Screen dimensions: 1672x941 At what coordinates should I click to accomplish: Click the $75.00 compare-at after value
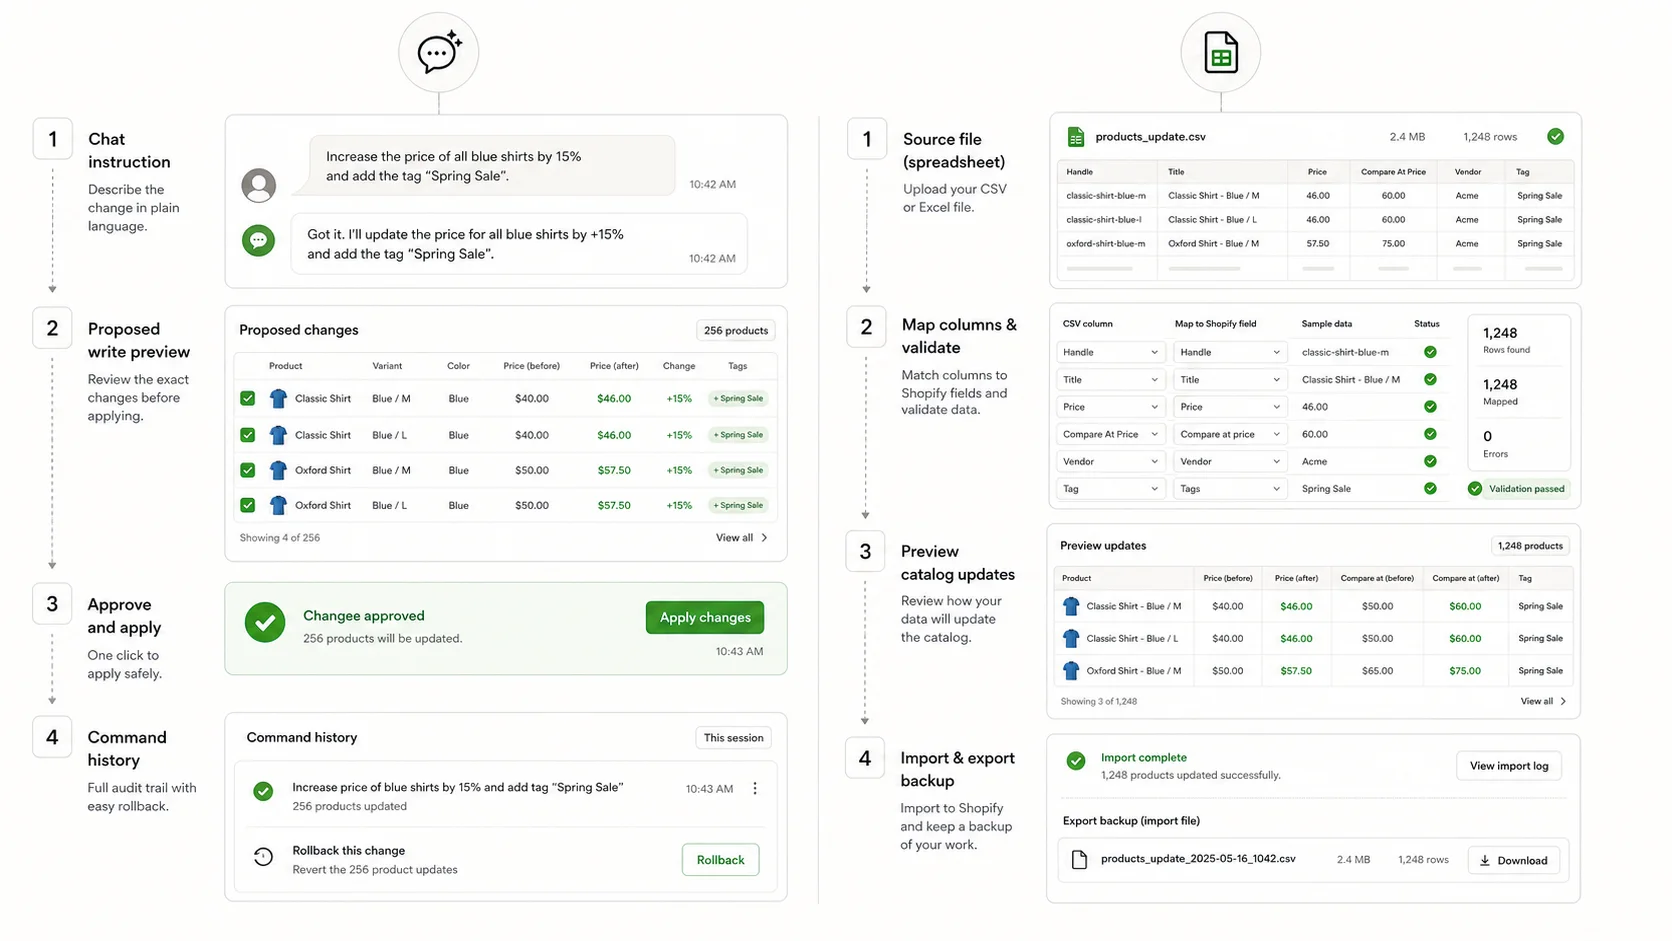click(x=1465, y=671)
